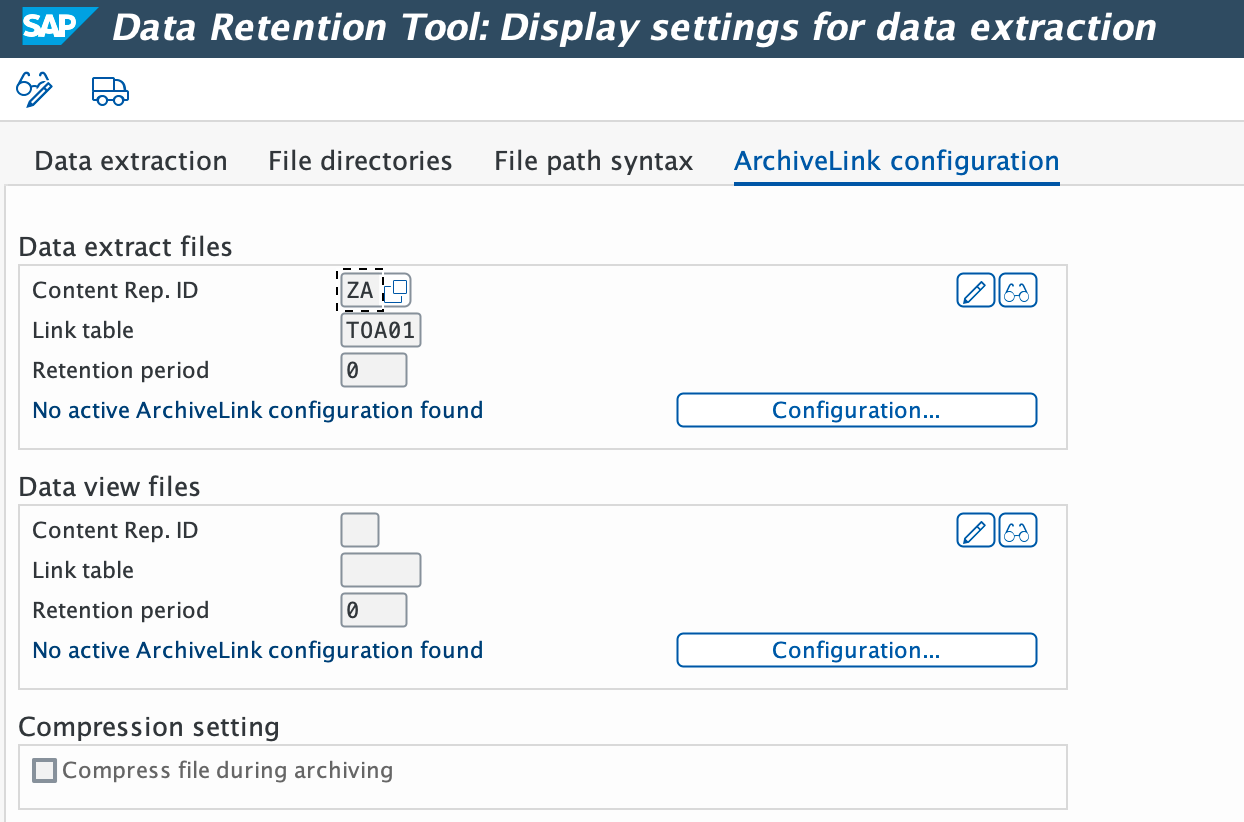The width and height of the screenshot is (1244, 822).
Task: Enable Compress file during archiving
Action: point(44,770)
